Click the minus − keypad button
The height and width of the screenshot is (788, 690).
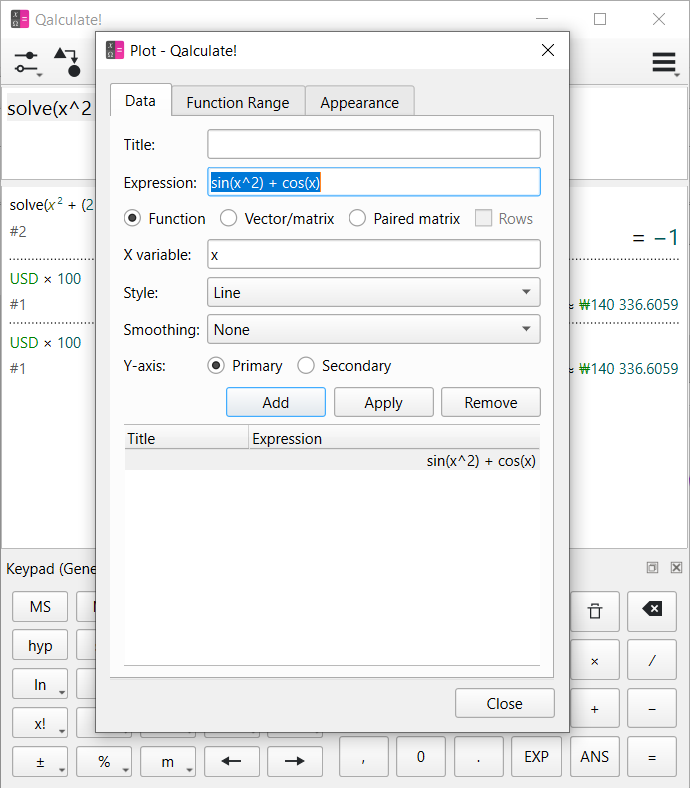coord(652,709)
